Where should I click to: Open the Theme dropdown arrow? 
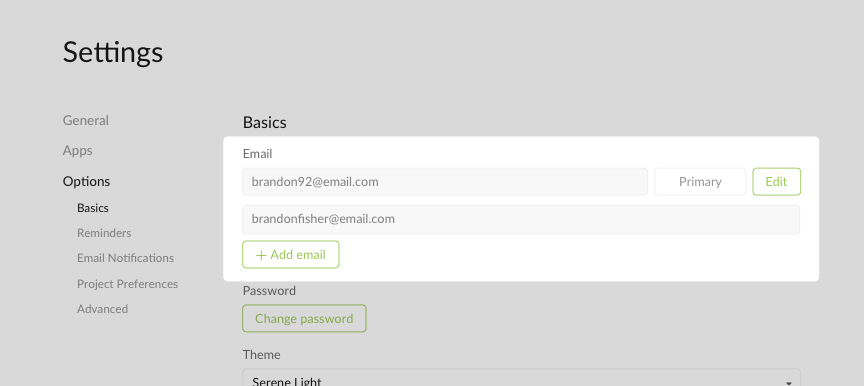(x=789, y=382)
